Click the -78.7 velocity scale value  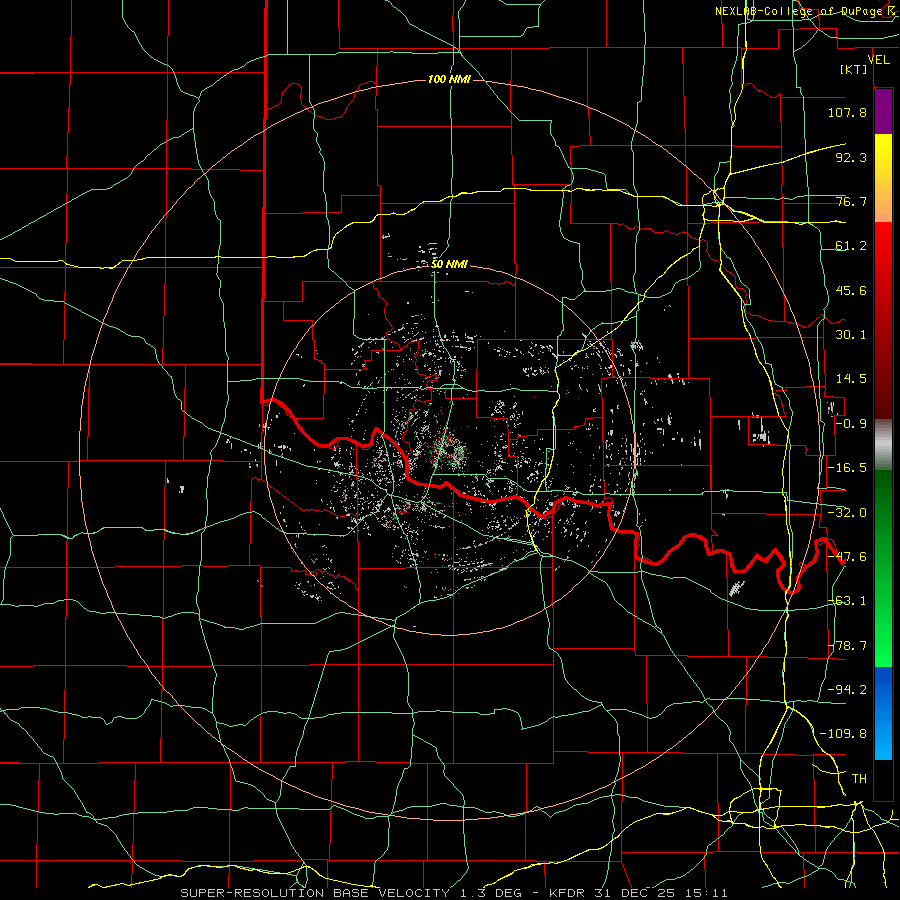(847, 646)
